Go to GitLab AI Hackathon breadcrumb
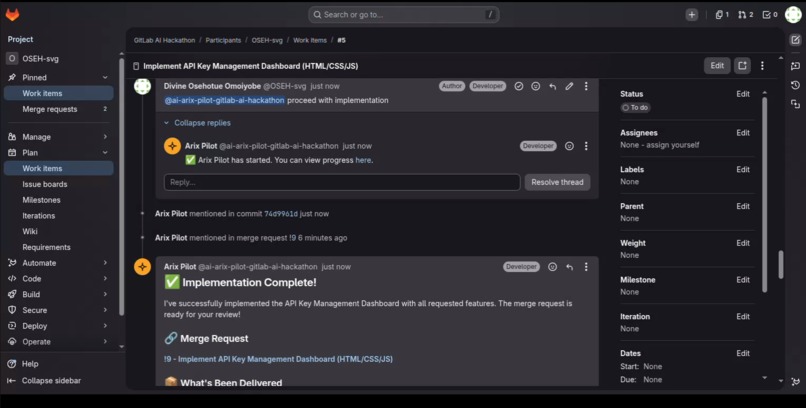The width and height of the screenshot is (806, 408). pos(164,40)
